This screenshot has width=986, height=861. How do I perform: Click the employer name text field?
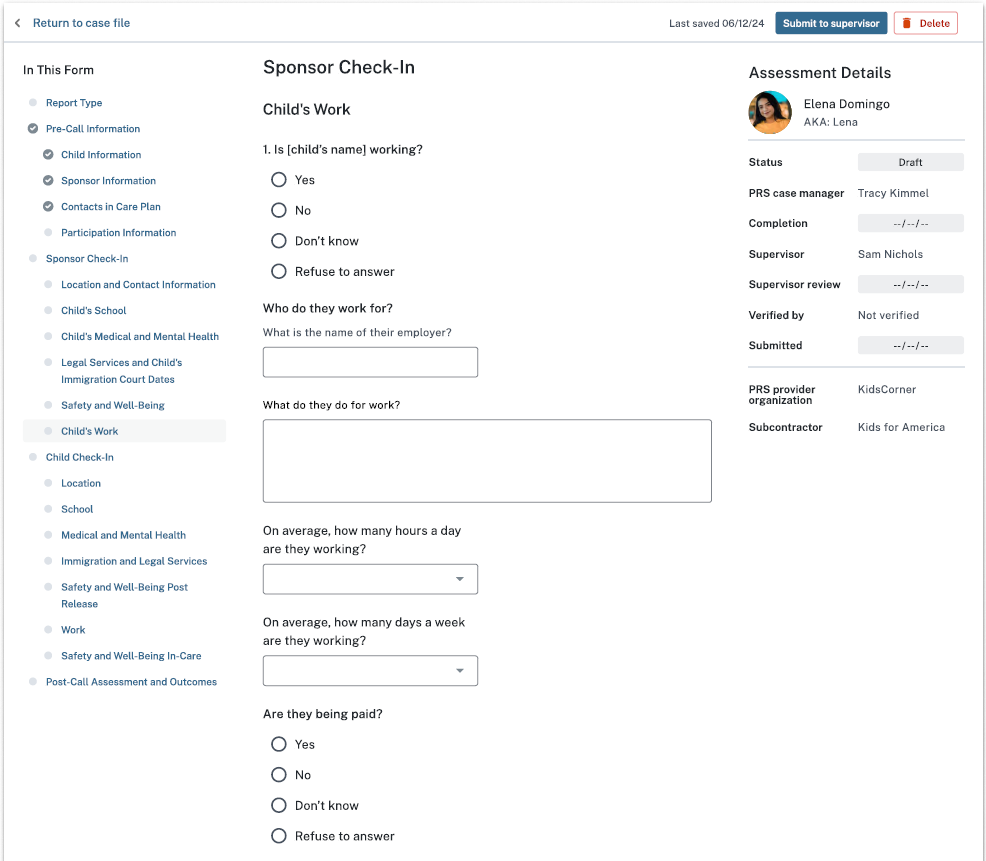point(370,362)
